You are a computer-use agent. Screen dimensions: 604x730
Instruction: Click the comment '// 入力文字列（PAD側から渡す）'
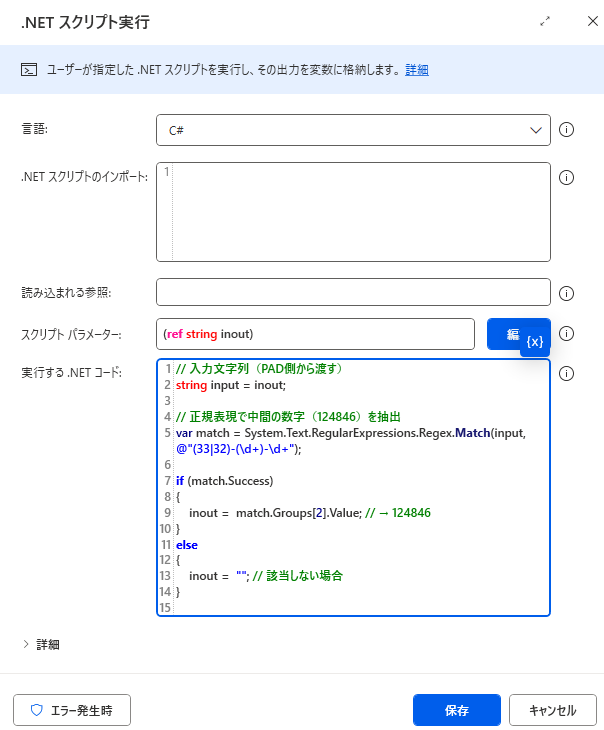(x=261, y=369)
